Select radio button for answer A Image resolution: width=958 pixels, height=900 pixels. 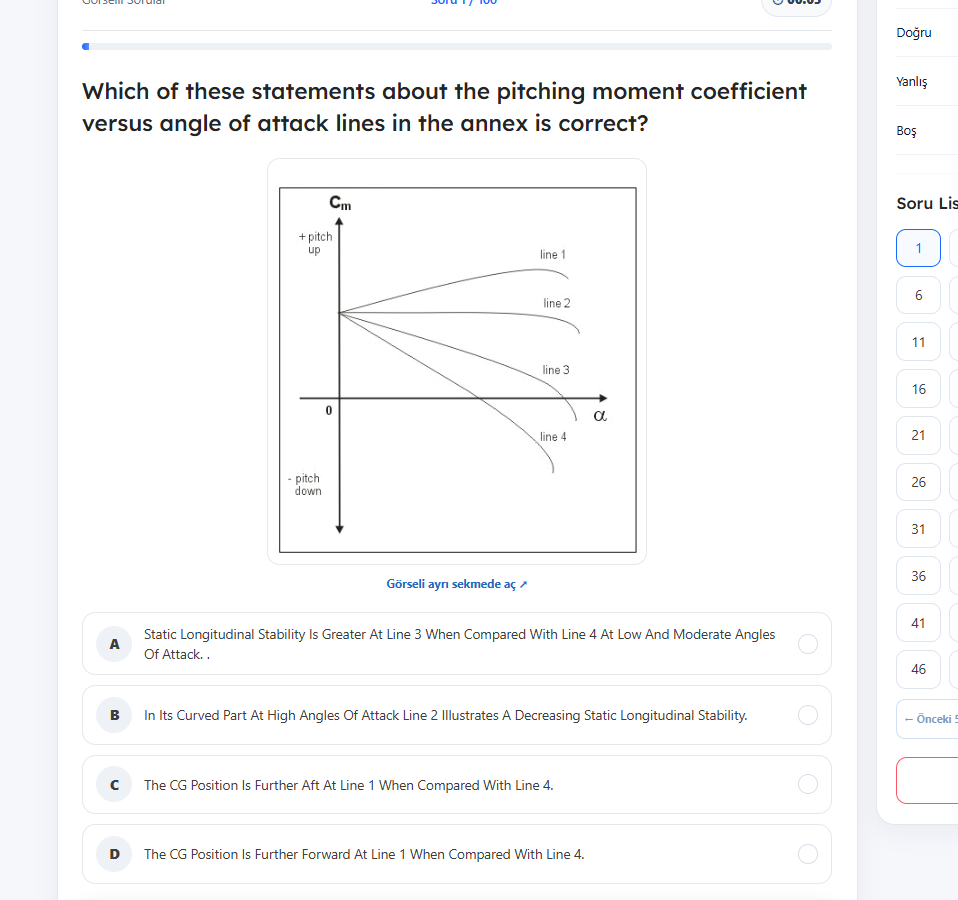coord(808,644)
